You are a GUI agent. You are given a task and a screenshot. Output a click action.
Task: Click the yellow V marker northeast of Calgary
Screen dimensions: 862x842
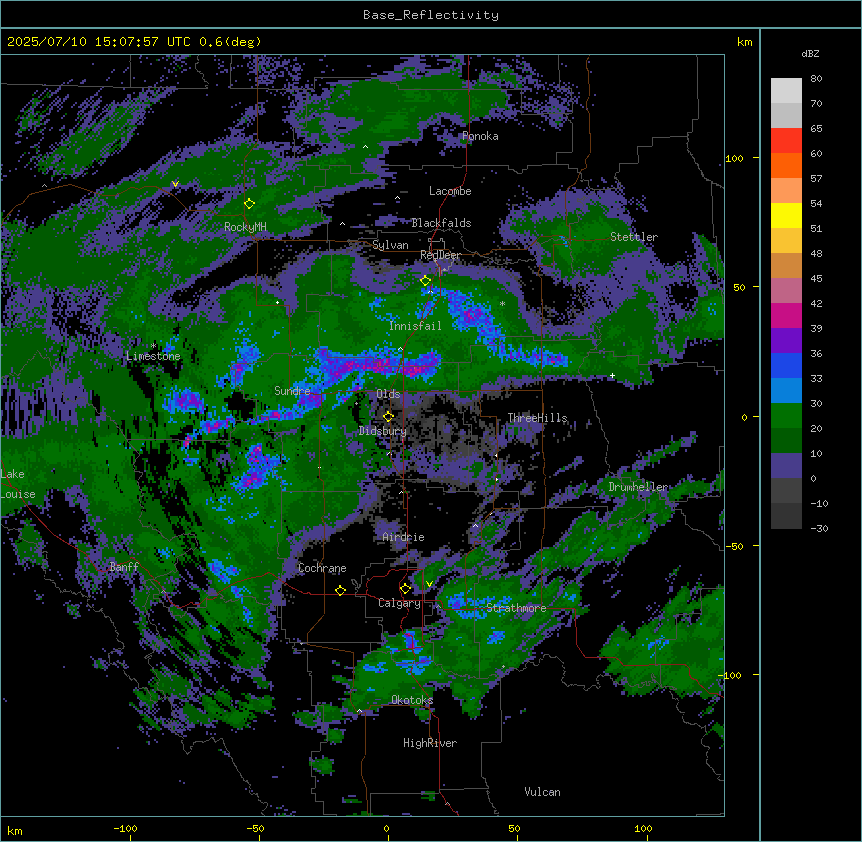429,584
